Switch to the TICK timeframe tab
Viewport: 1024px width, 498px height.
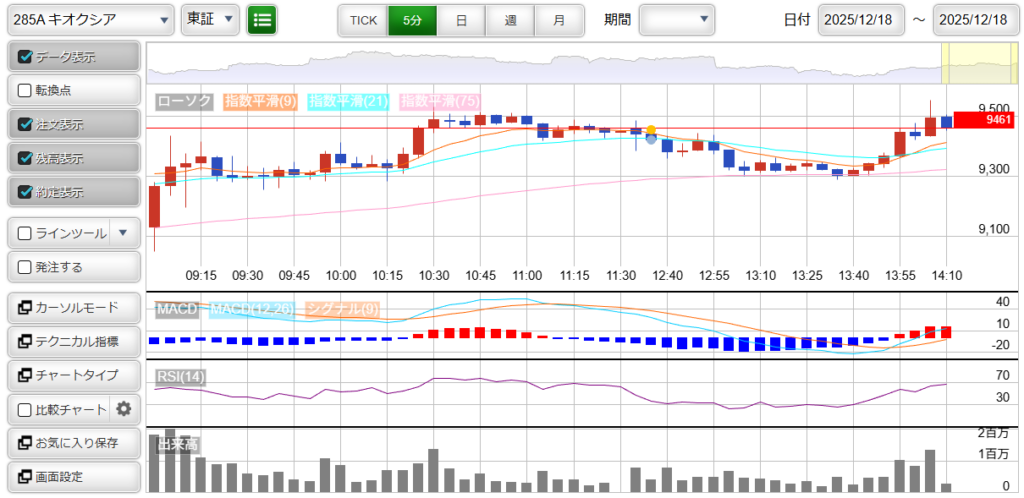362,20
